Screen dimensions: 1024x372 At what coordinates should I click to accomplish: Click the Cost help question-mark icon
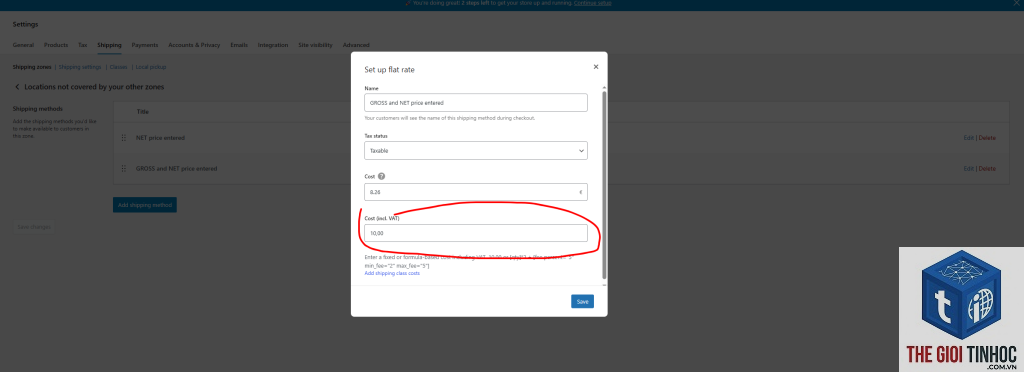click(381, 176)
